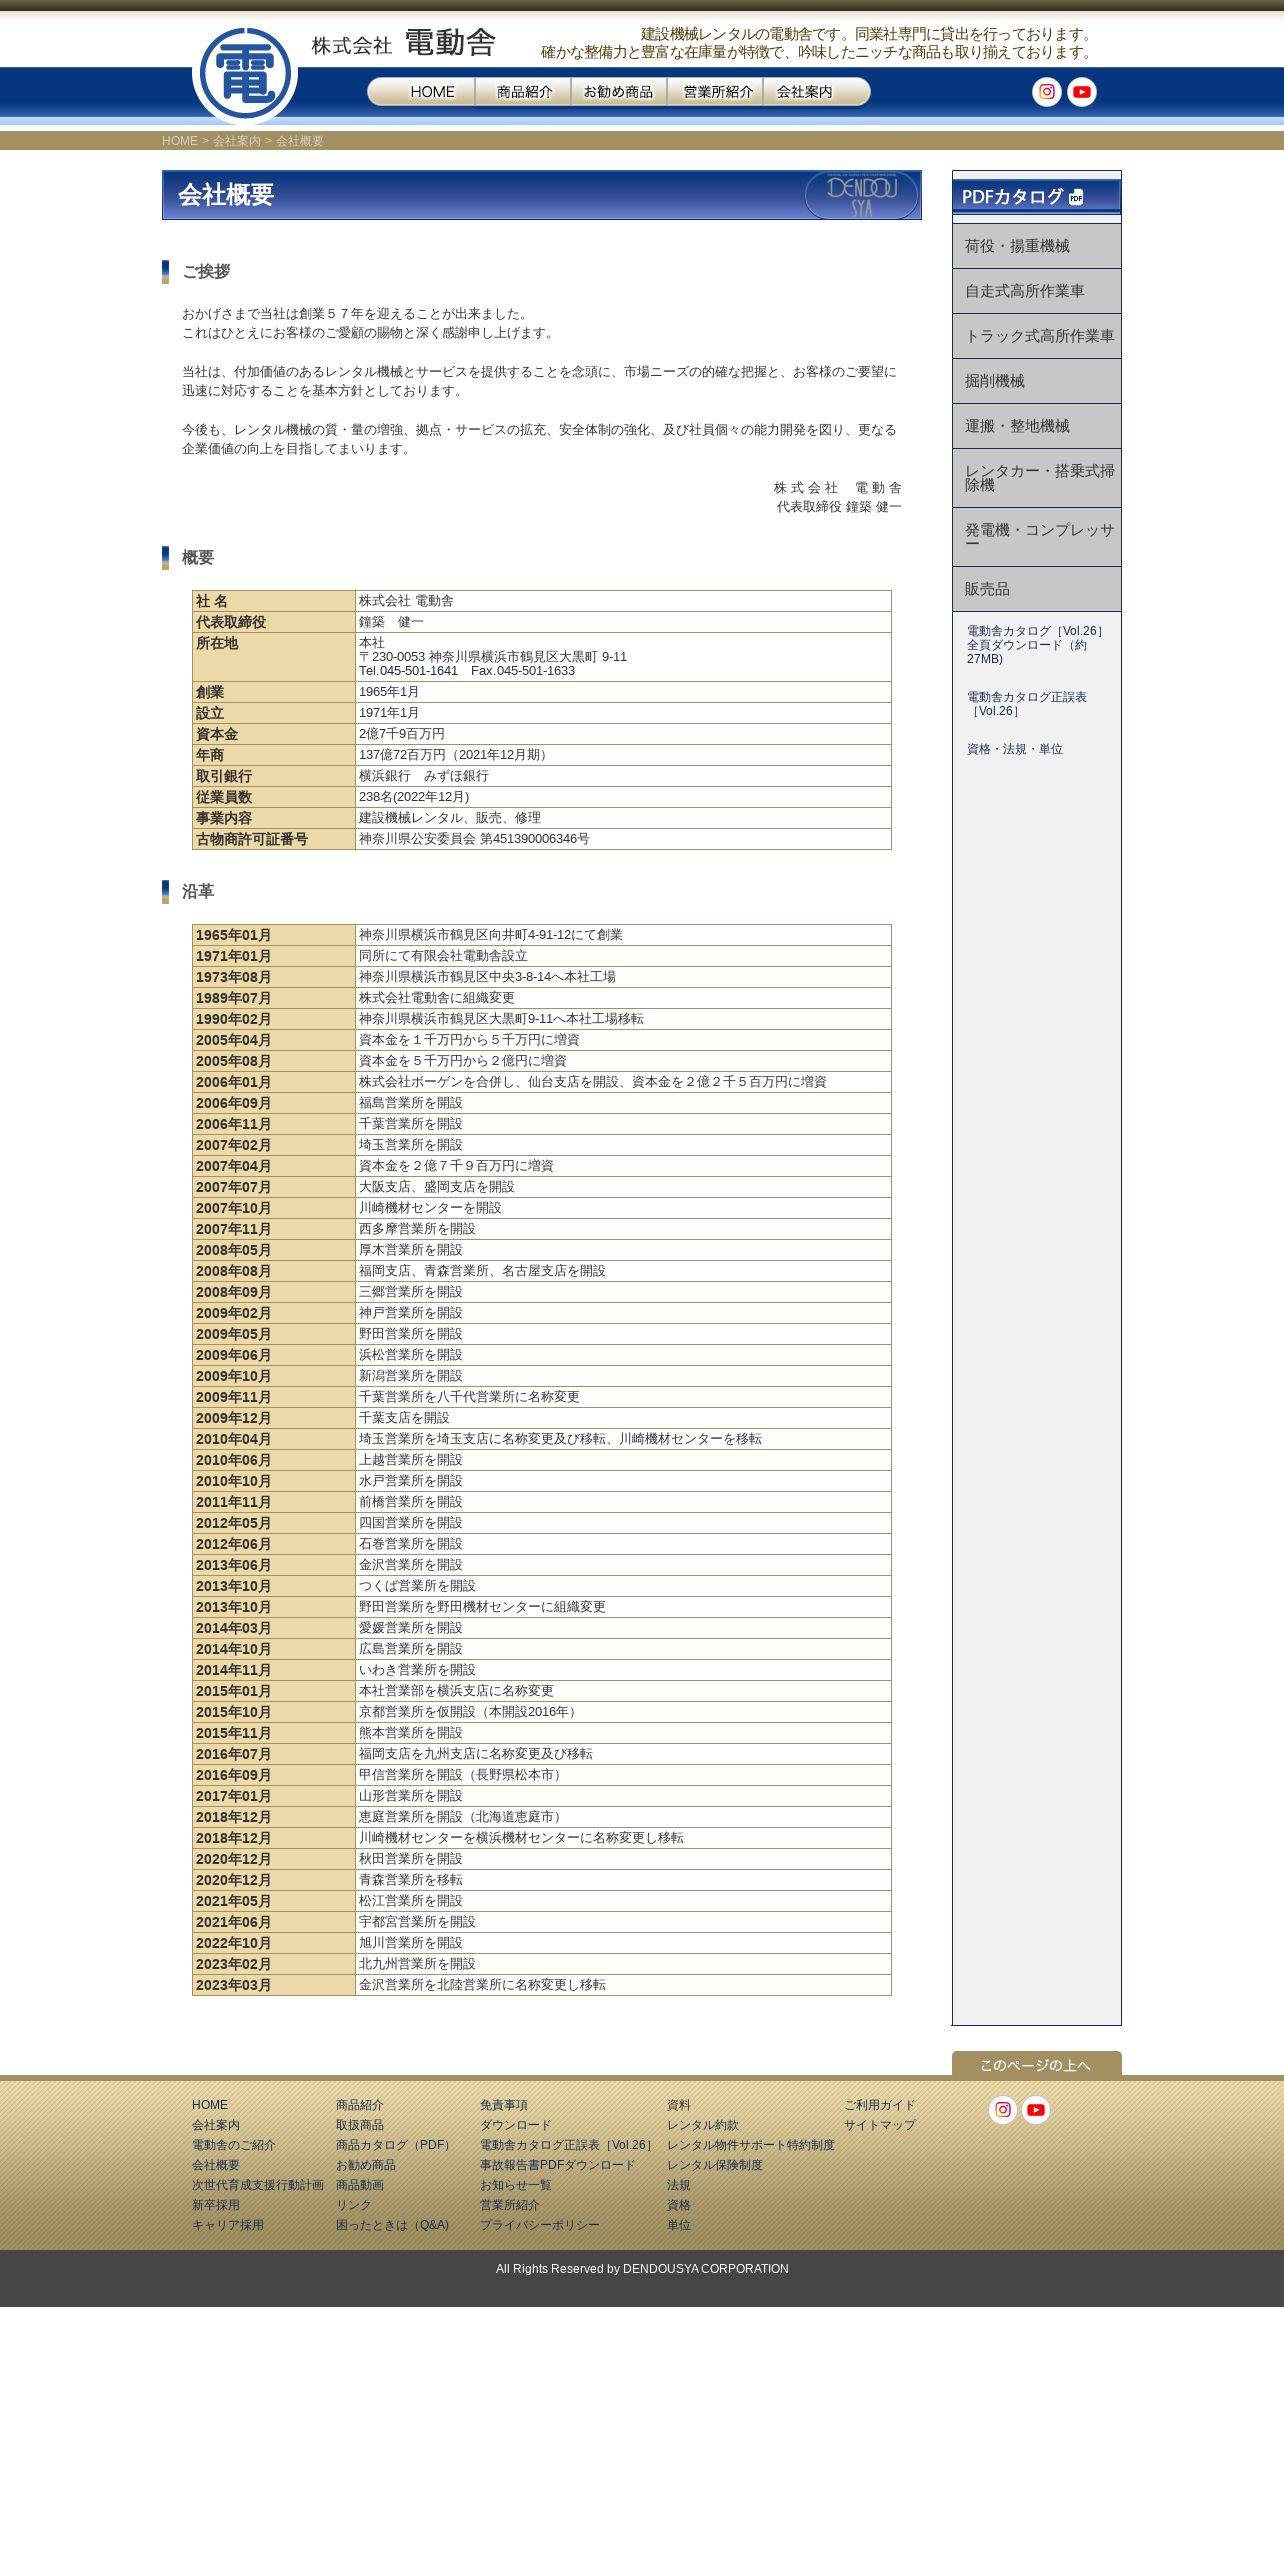Select 代表取締役 鐘築 健一 signature line
The height and width of the screenshot is (2568, 1284).
tap(839, 507)
